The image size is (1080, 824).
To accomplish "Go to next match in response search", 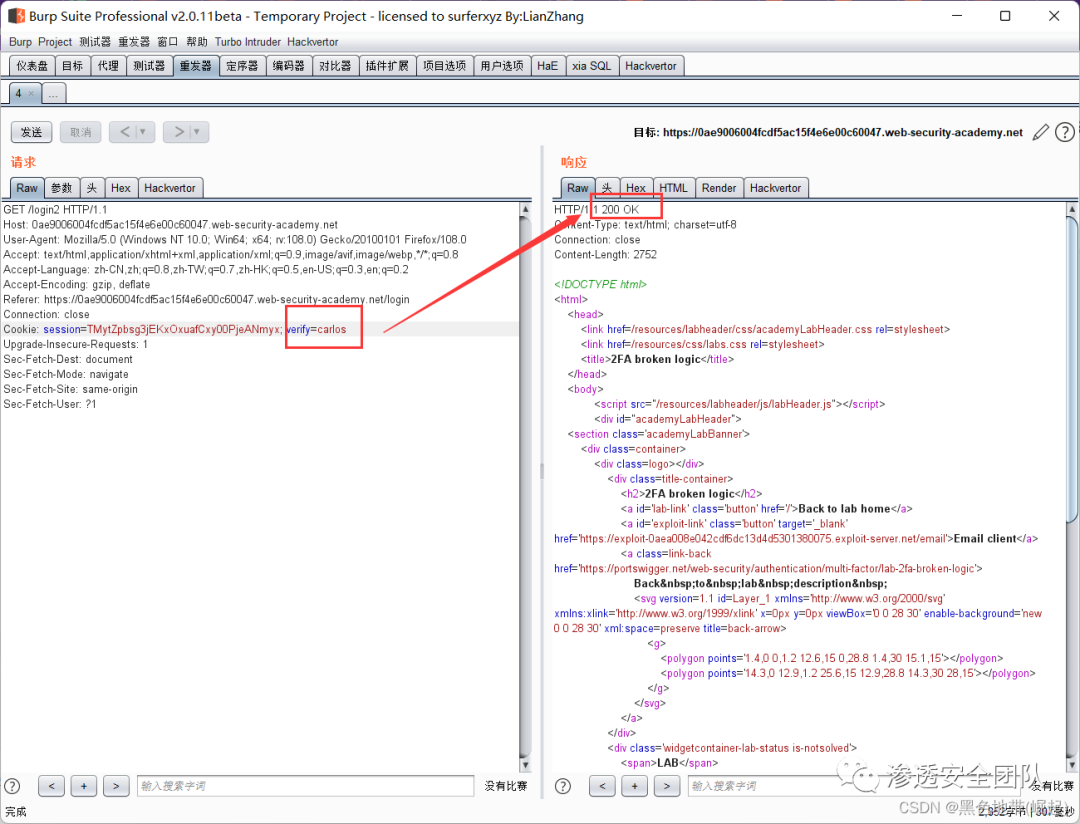I will click(667, 786).
